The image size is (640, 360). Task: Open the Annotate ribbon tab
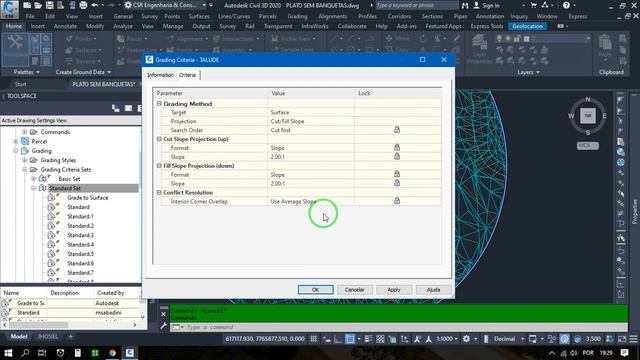[65, 26]
